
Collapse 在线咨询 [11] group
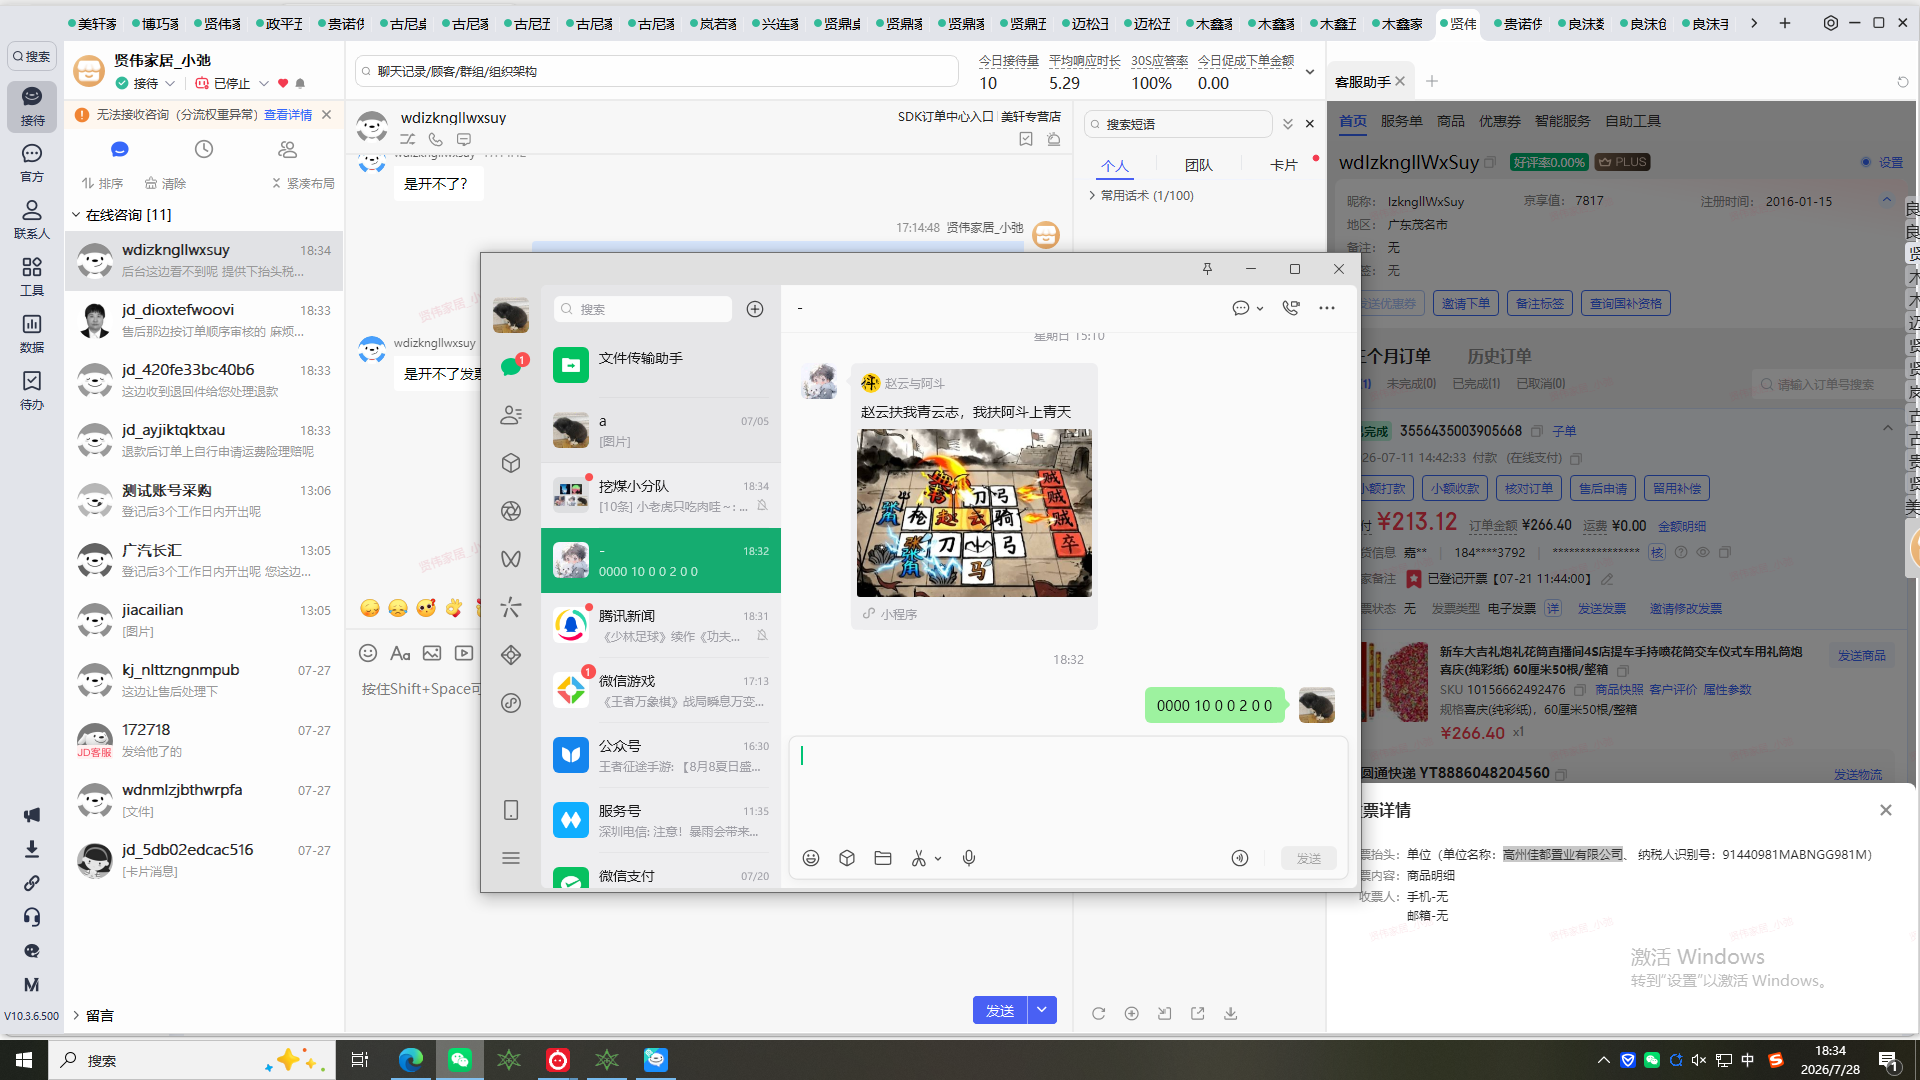pyautogui.click(x=76, y=215)
